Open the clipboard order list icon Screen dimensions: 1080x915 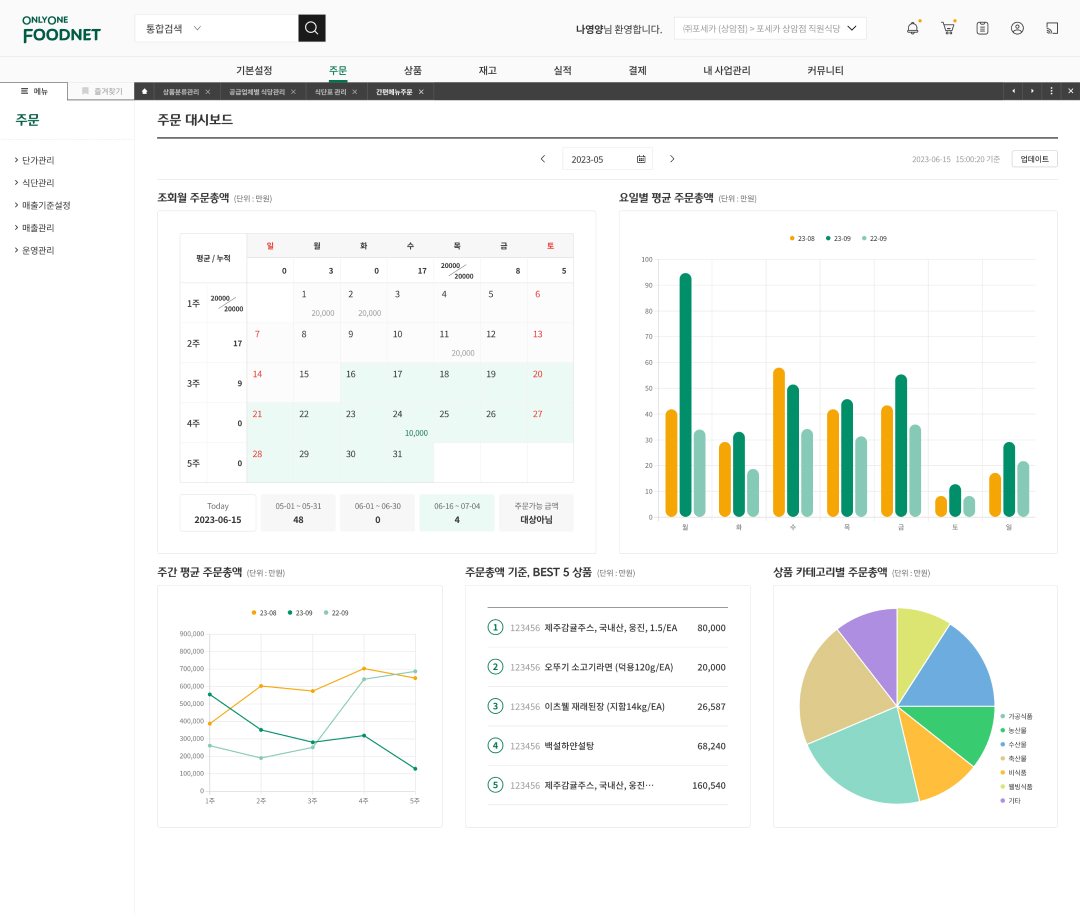[982, 28]
